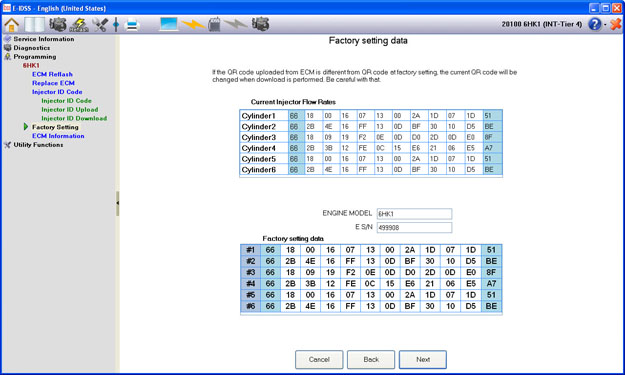Open the dropdown arrow beside Help icon
The height and width of the screenshot is (375, 625).
[605, 25]
